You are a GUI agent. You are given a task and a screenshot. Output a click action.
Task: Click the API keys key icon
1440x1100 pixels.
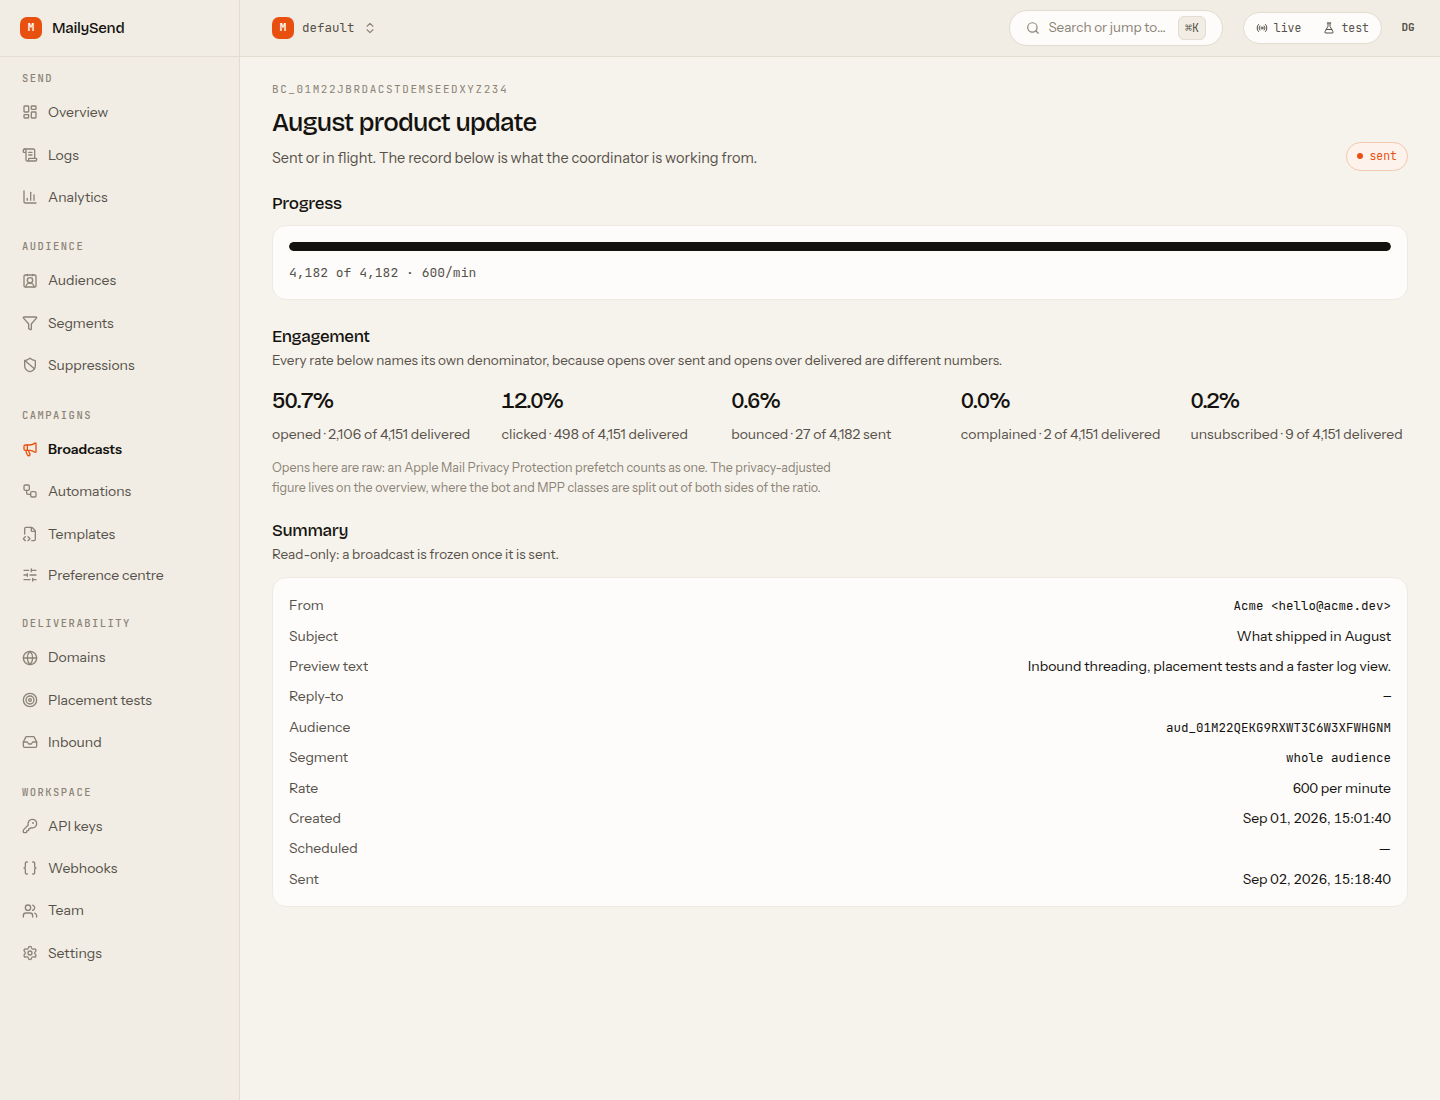coord(30,826)
